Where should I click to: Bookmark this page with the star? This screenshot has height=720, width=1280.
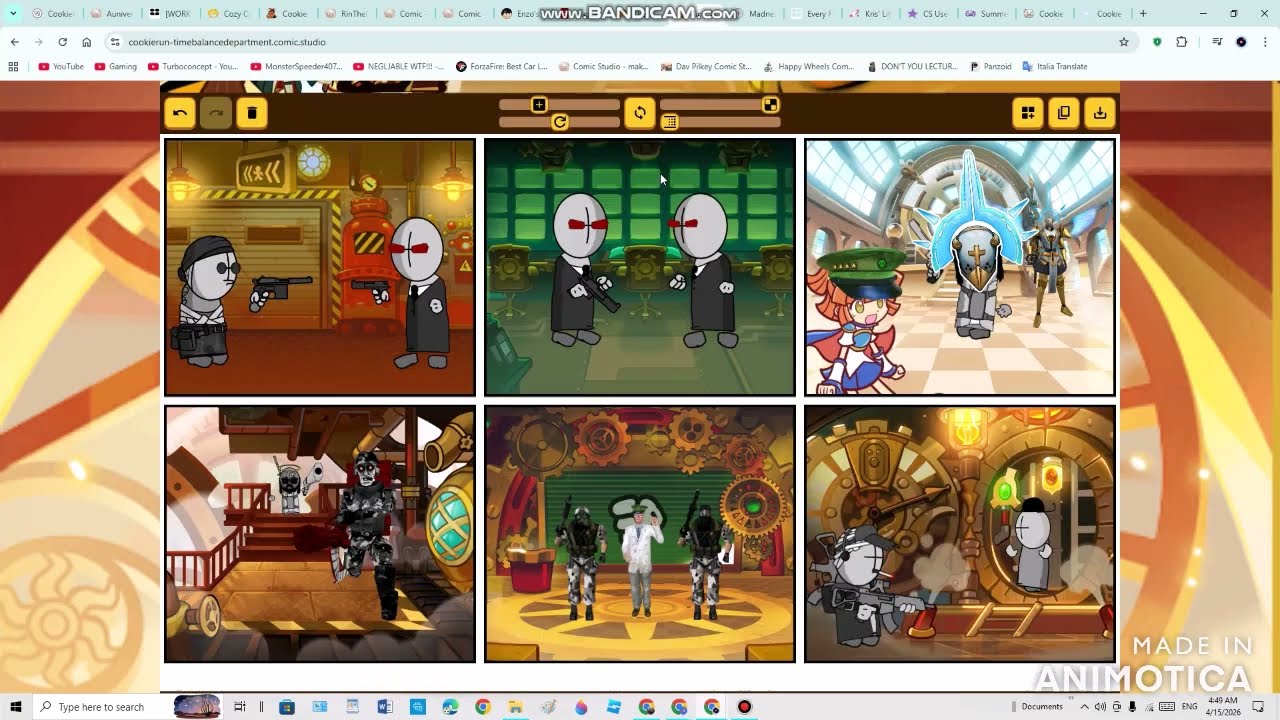coord(1124,42)
